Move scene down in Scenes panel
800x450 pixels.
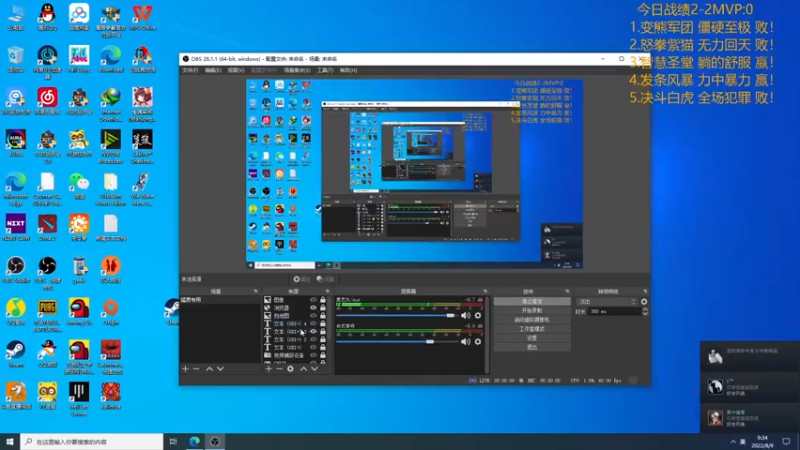pos(220,368)
